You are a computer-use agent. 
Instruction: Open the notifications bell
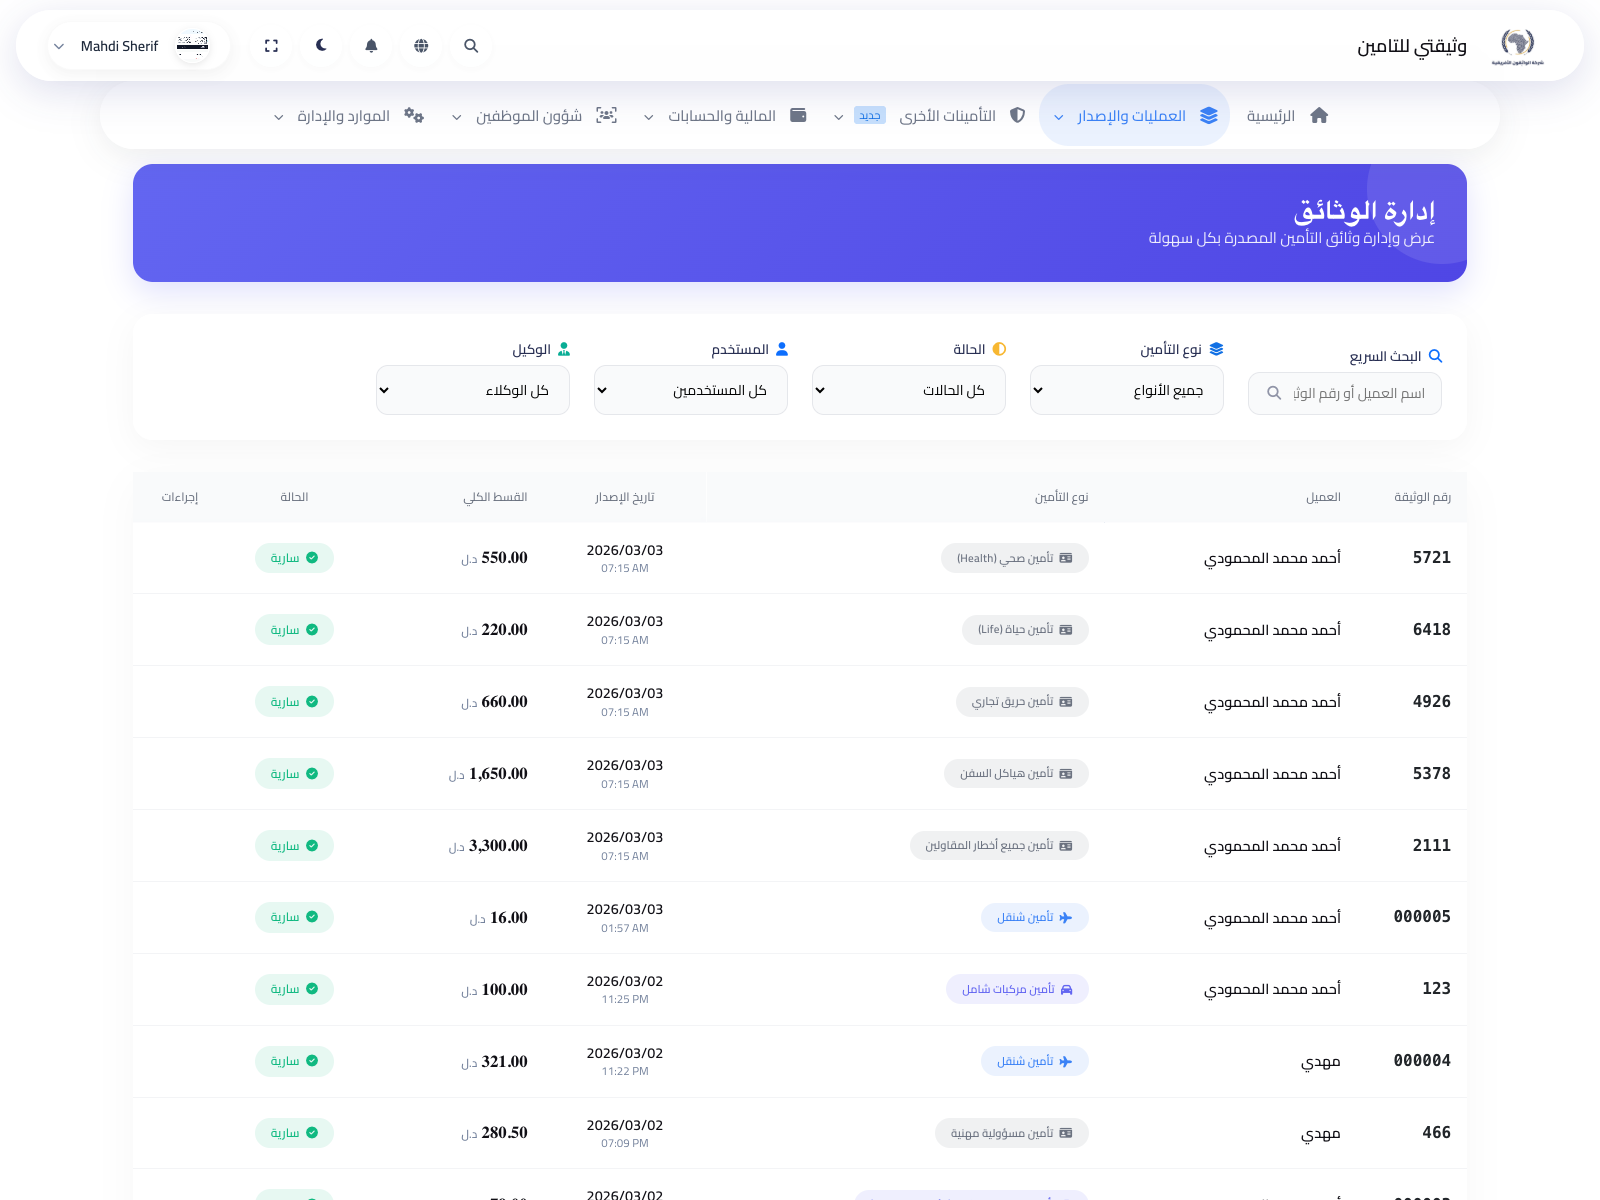tap(371, 46)
